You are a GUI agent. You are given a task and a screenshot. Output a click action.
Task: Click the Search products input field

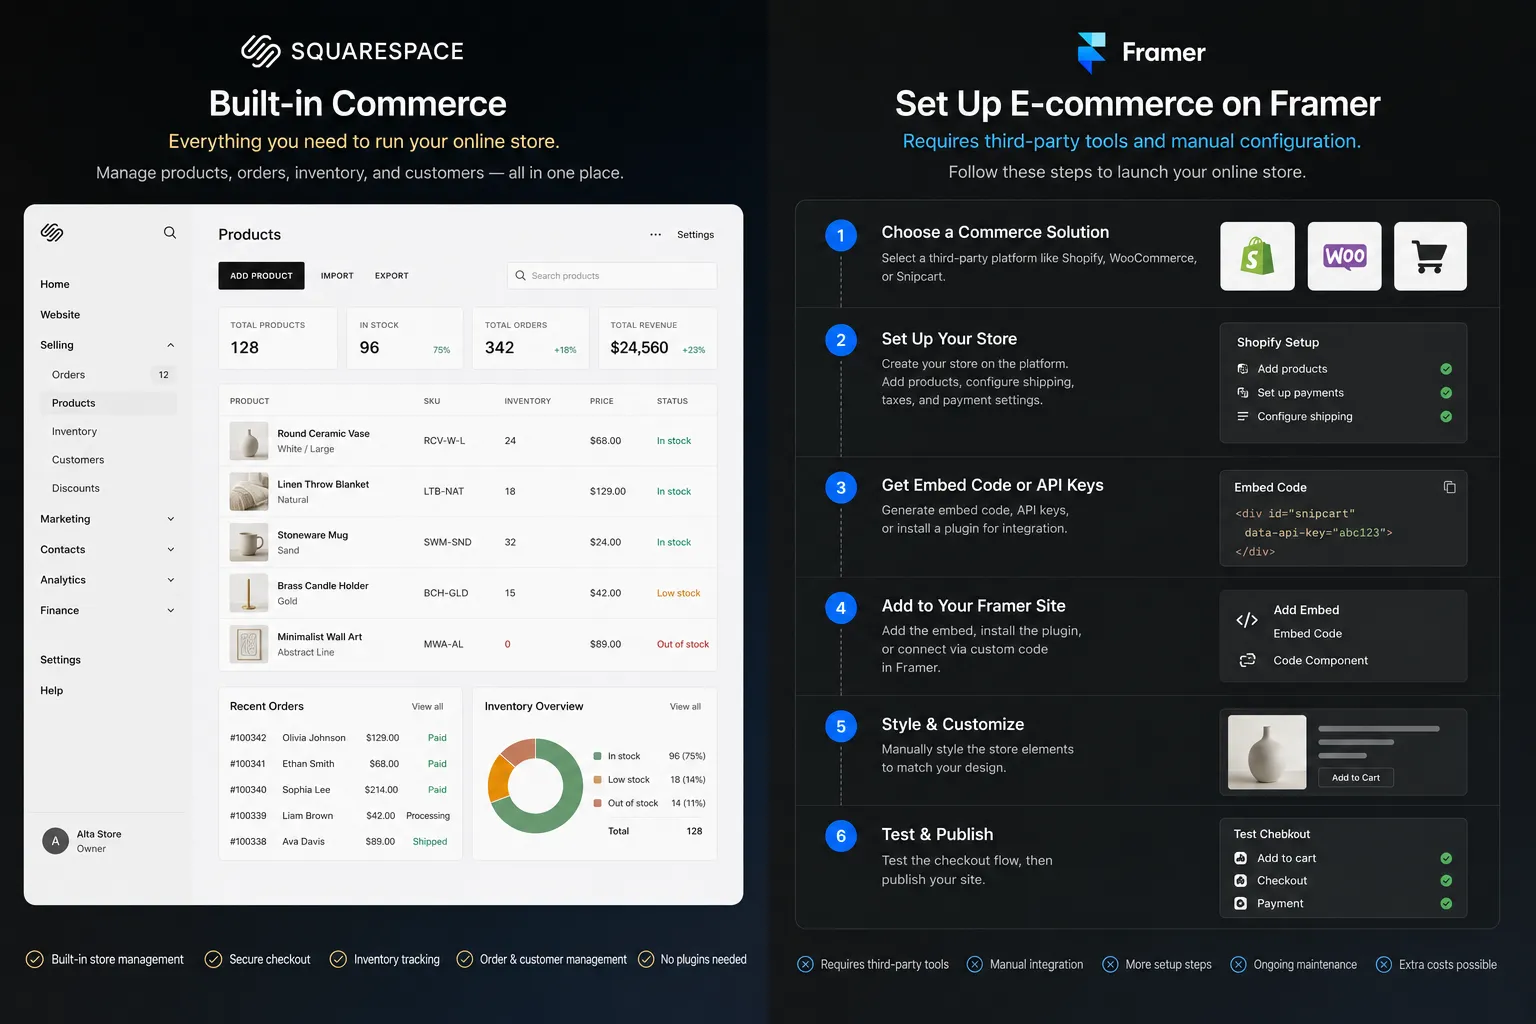click(612, 276)
